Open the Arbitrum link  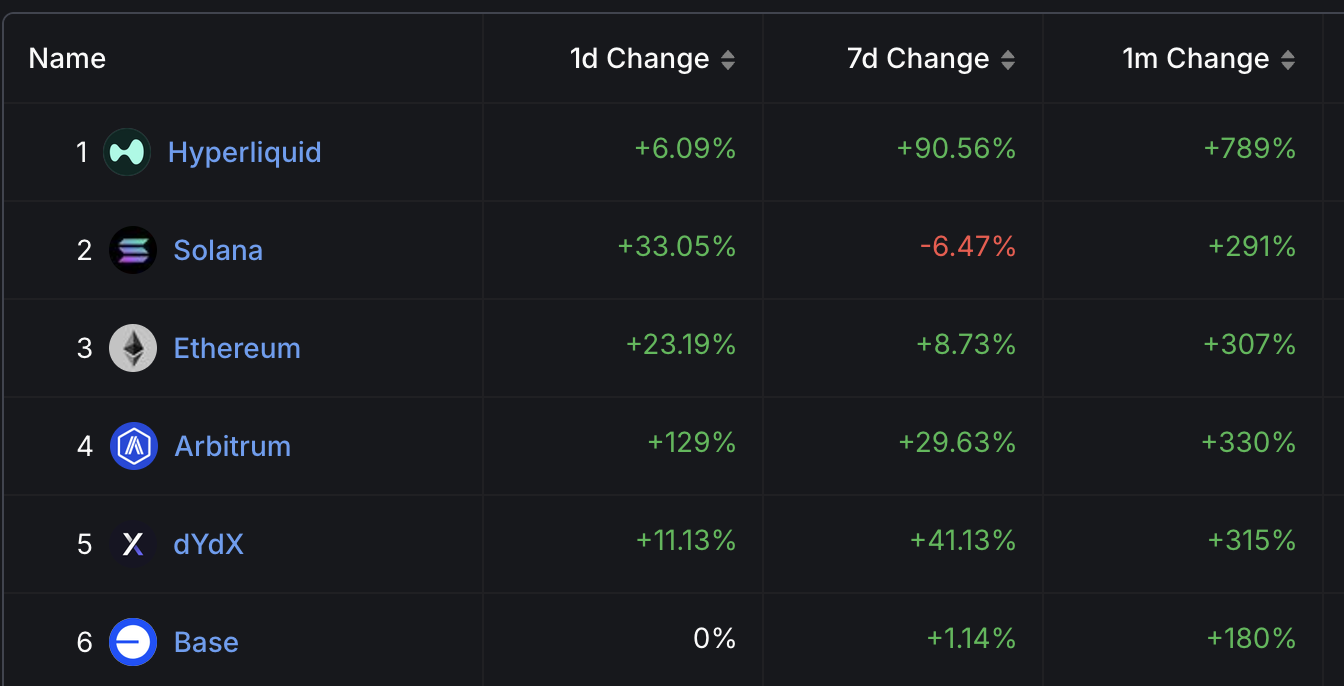[x=232, y=446]
